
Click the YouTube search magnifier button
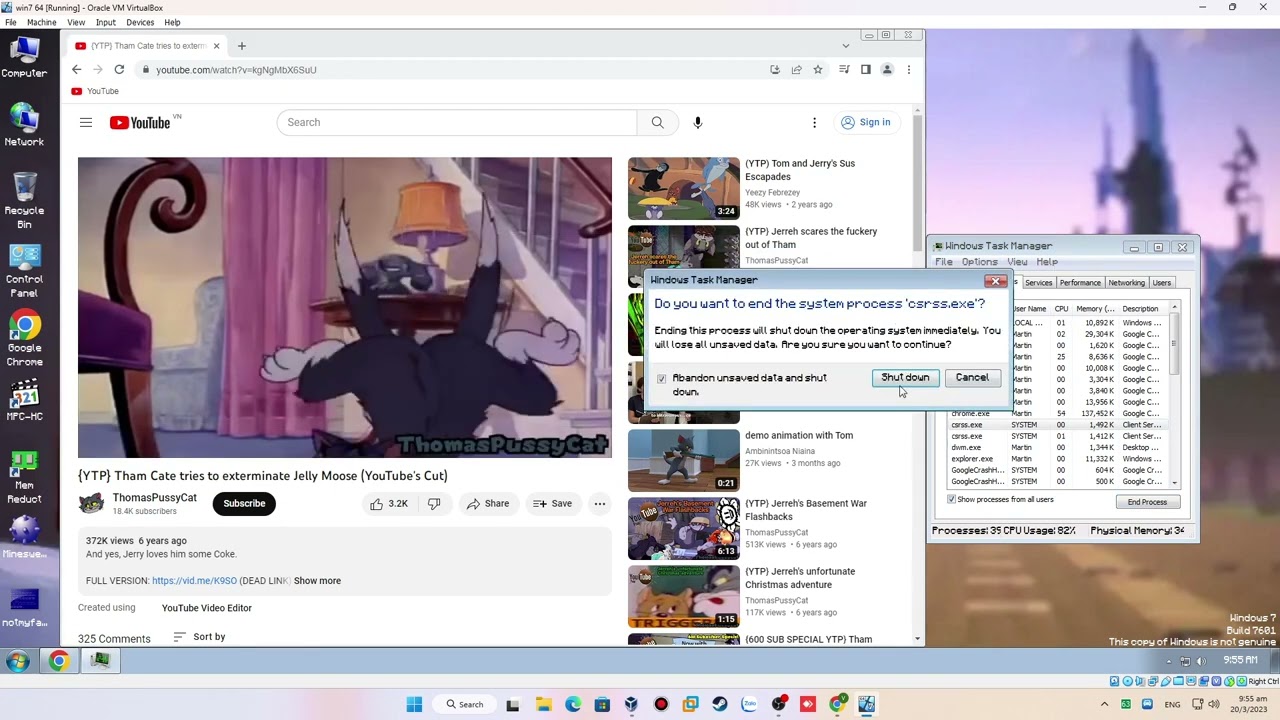657,122
